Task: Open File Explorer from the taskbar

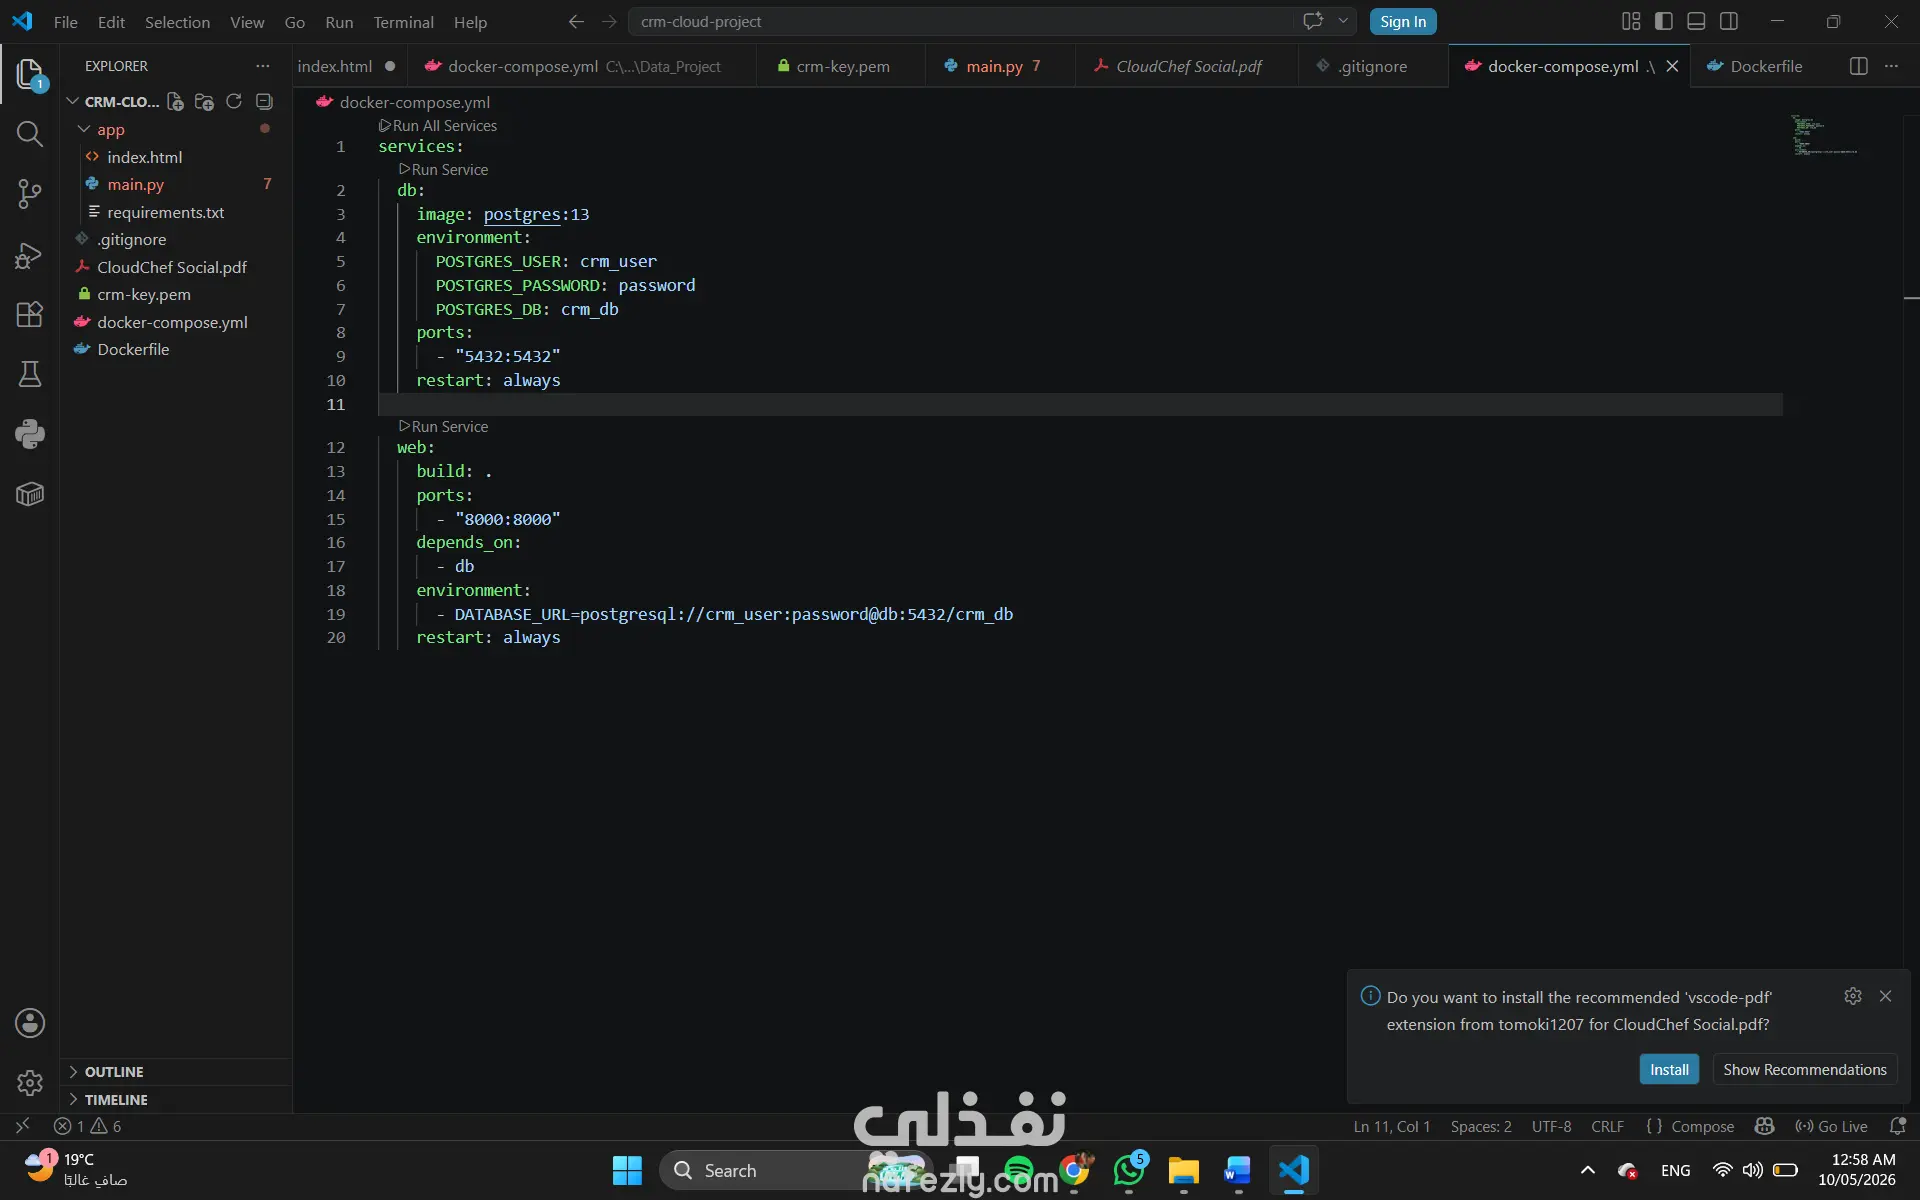Action: coord(1183,1170)
